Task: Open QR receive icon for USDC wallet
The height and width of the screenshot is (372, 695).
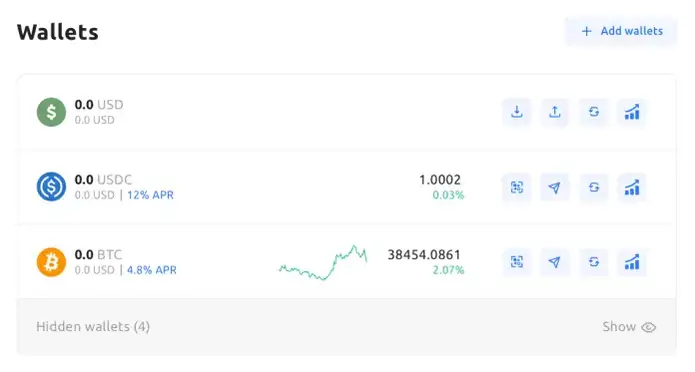Action: 516,187
